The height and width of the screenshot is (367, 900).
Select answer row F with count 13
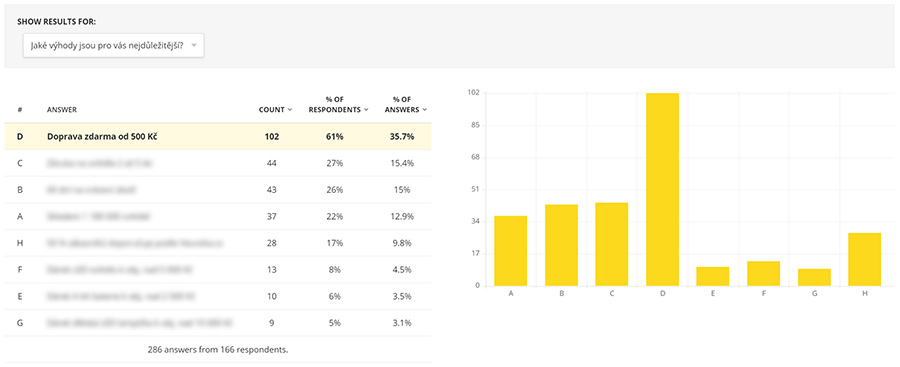pos(218,269)
